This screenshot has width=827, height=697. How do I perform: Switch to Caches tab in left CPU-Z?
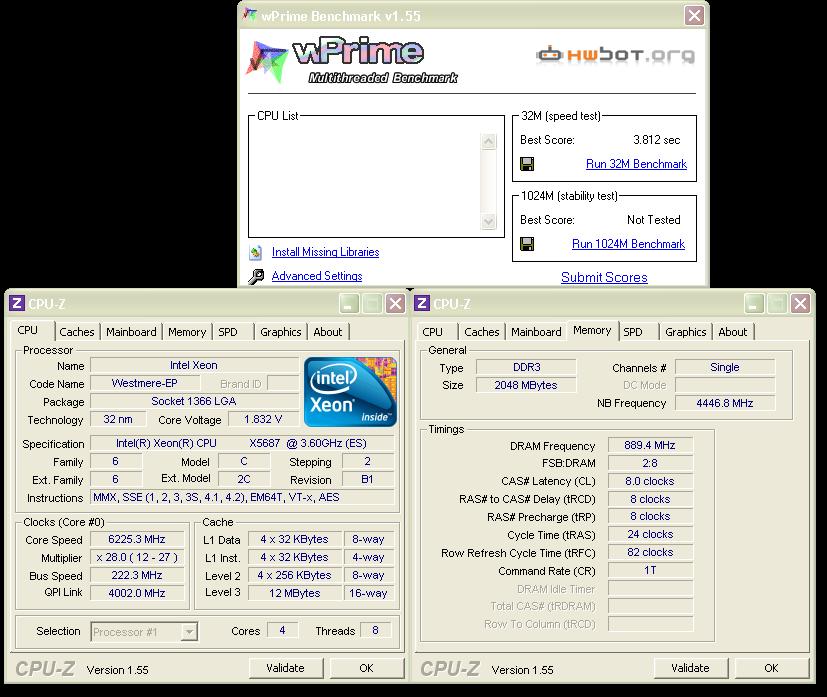tap(77, 332)
